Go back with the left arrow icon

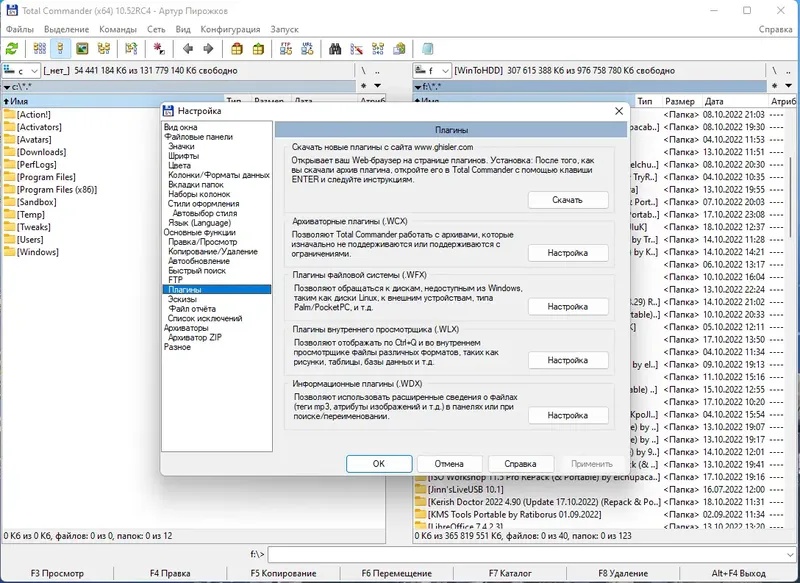coord(188,49)
